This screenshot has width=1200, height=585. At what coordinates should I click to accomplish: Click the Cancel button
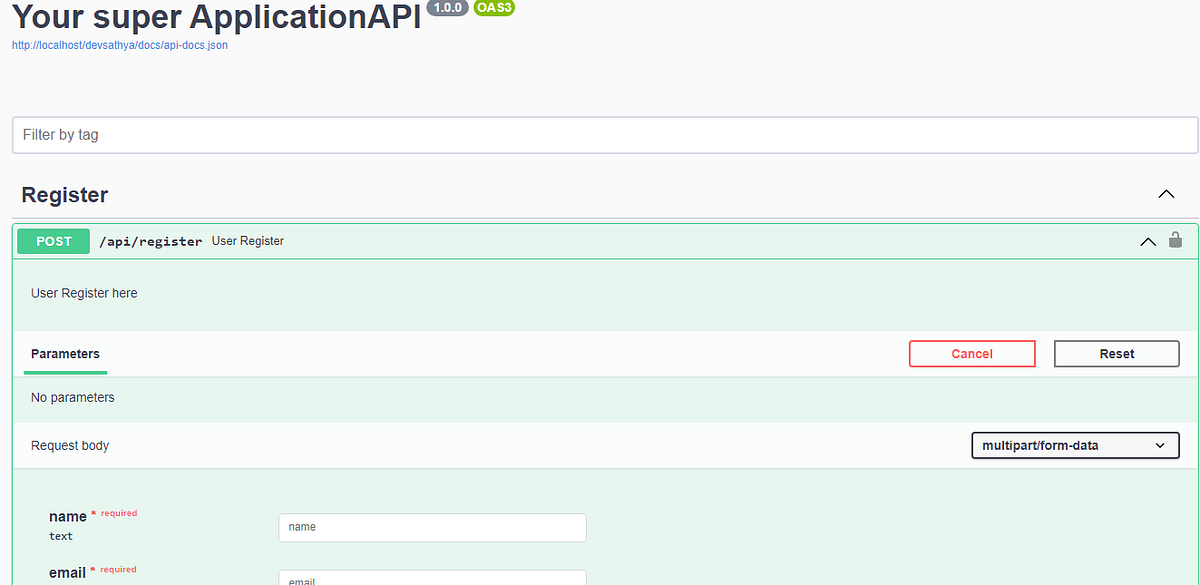971,353
